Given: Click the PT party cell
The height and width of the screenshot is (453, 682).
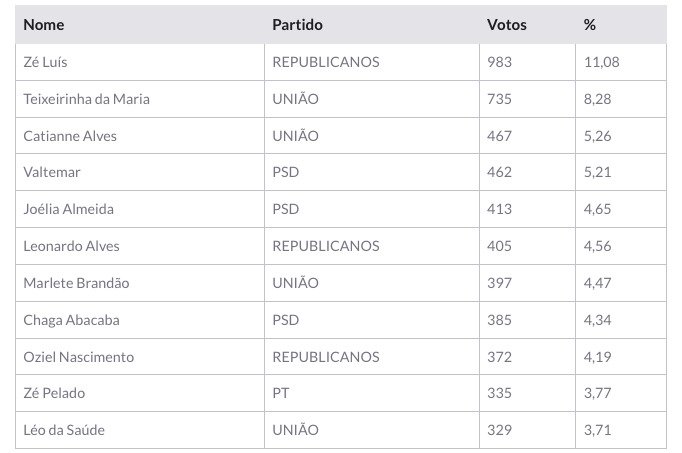Looking at the screenshot, I should coord(281,393).
